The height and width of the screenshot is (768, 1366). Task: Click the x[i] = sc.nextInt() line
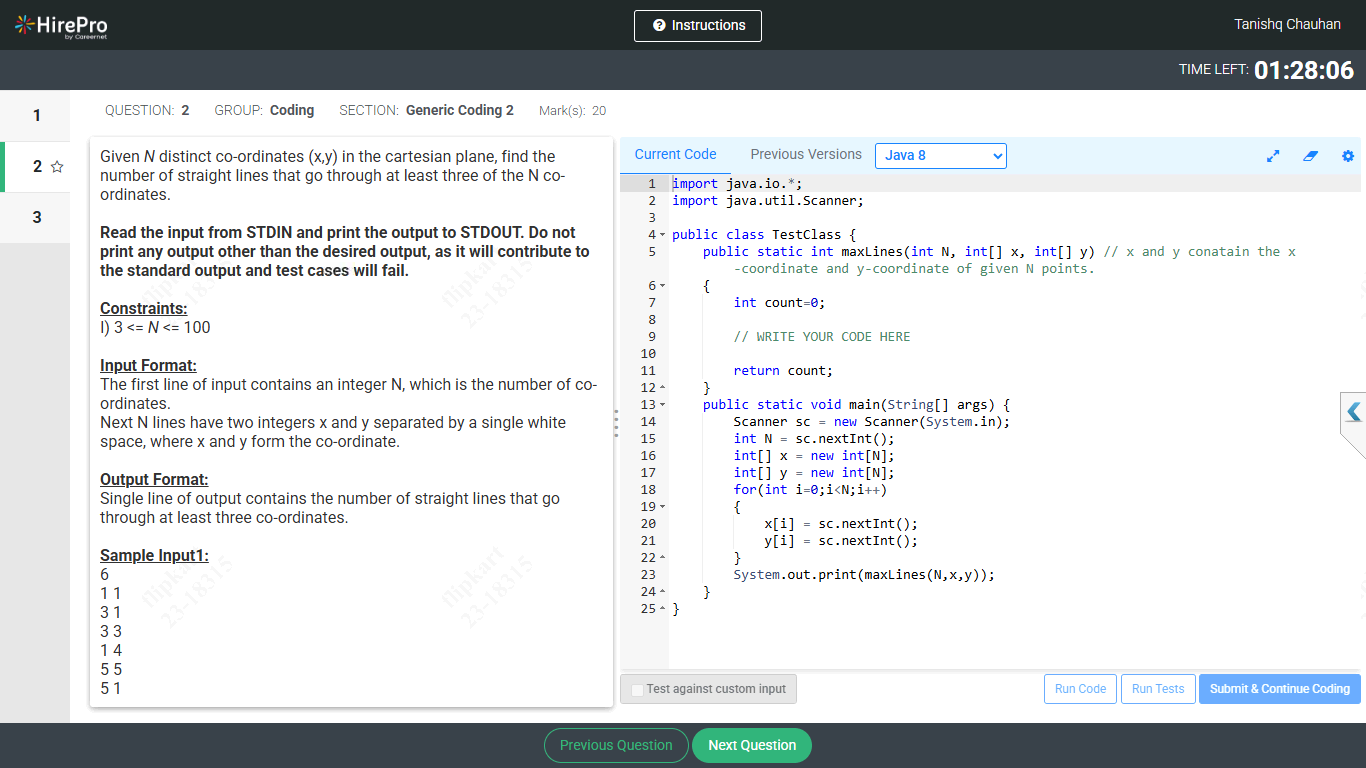coord(841,524)
